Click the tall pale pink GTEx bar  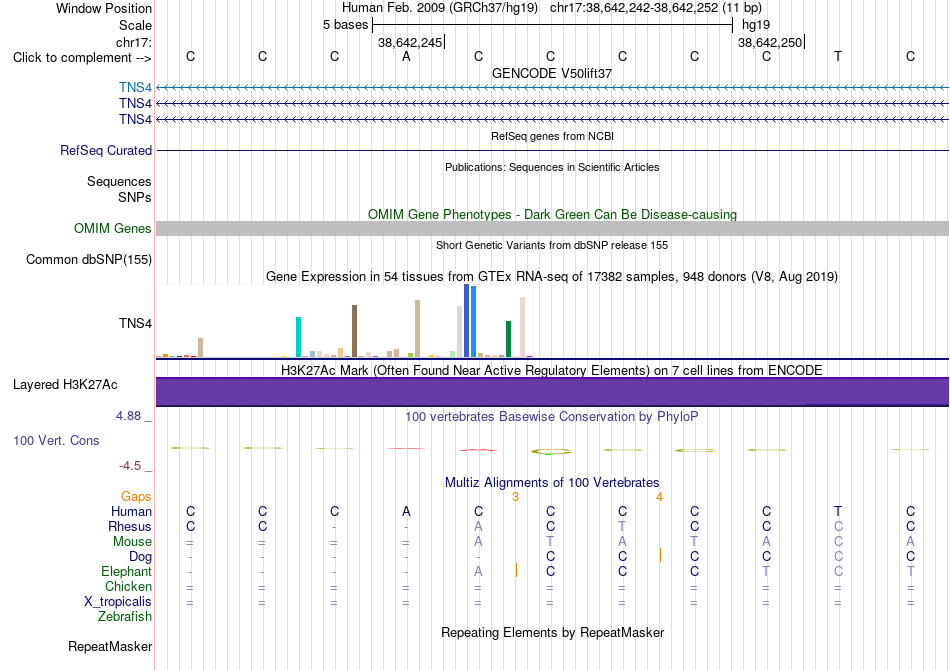[x=522, y=327]
